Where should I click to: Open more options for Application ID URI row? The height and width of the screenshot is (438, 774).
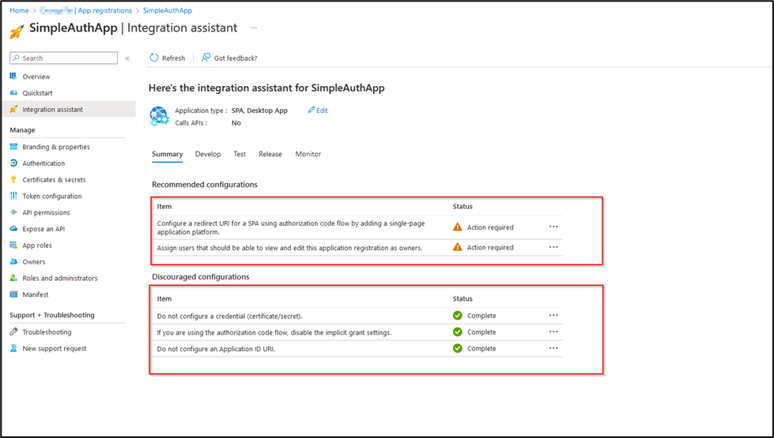coord(553,348)
